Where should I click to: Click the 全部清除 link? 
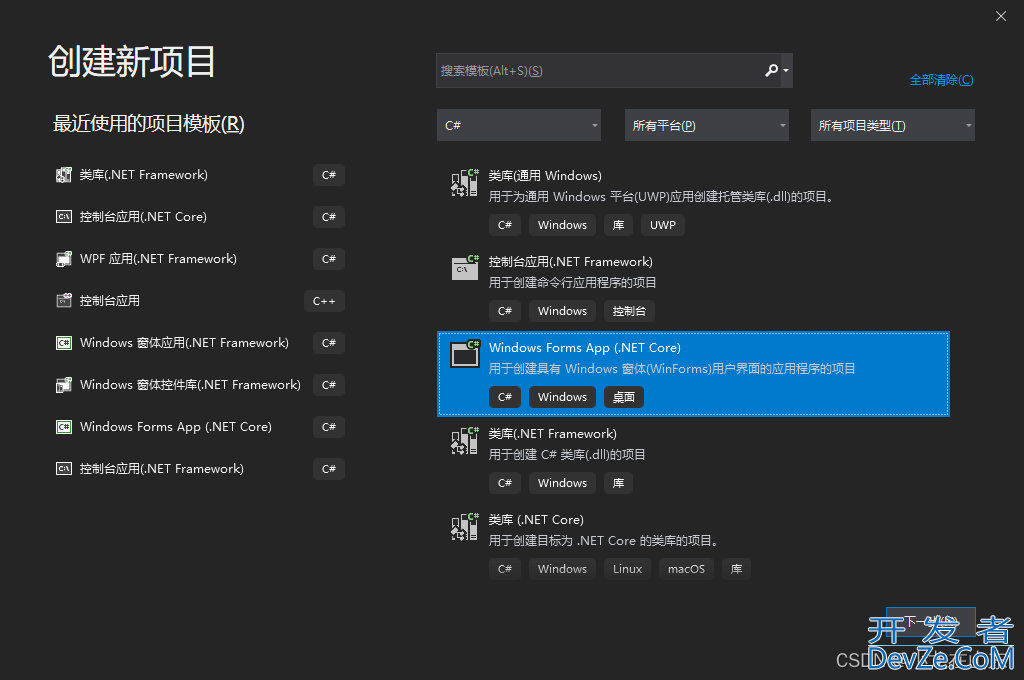point(940,80)
